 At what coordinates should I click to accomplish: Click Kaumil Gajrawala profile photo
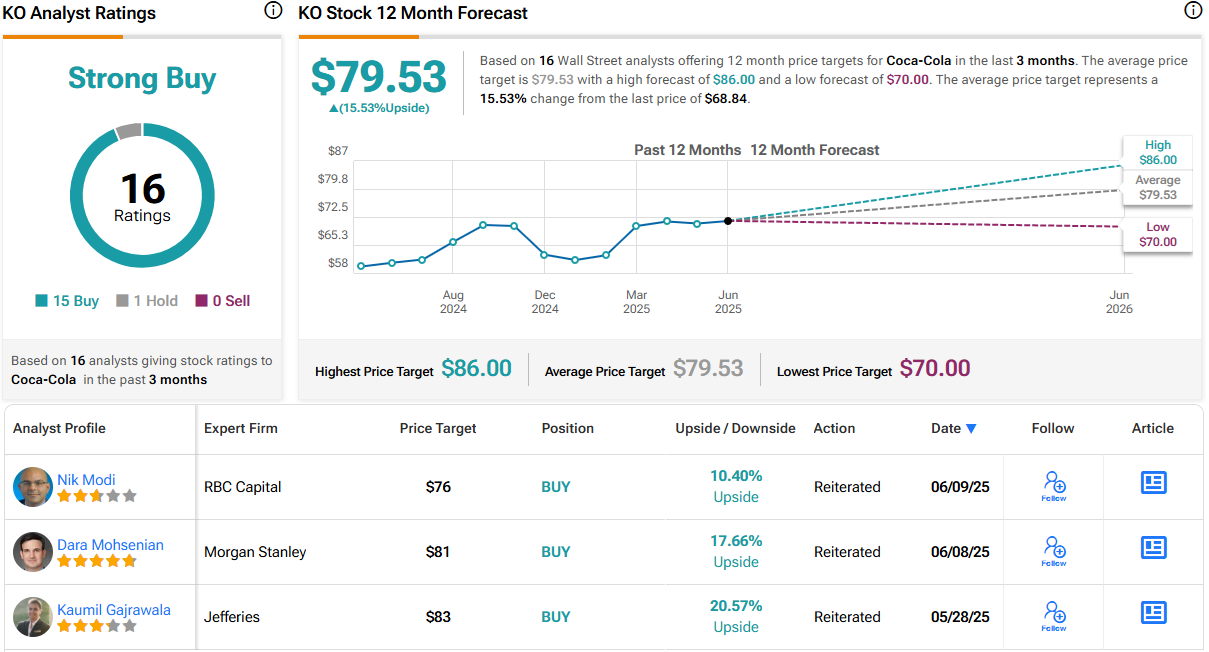(x=33, y=617)
